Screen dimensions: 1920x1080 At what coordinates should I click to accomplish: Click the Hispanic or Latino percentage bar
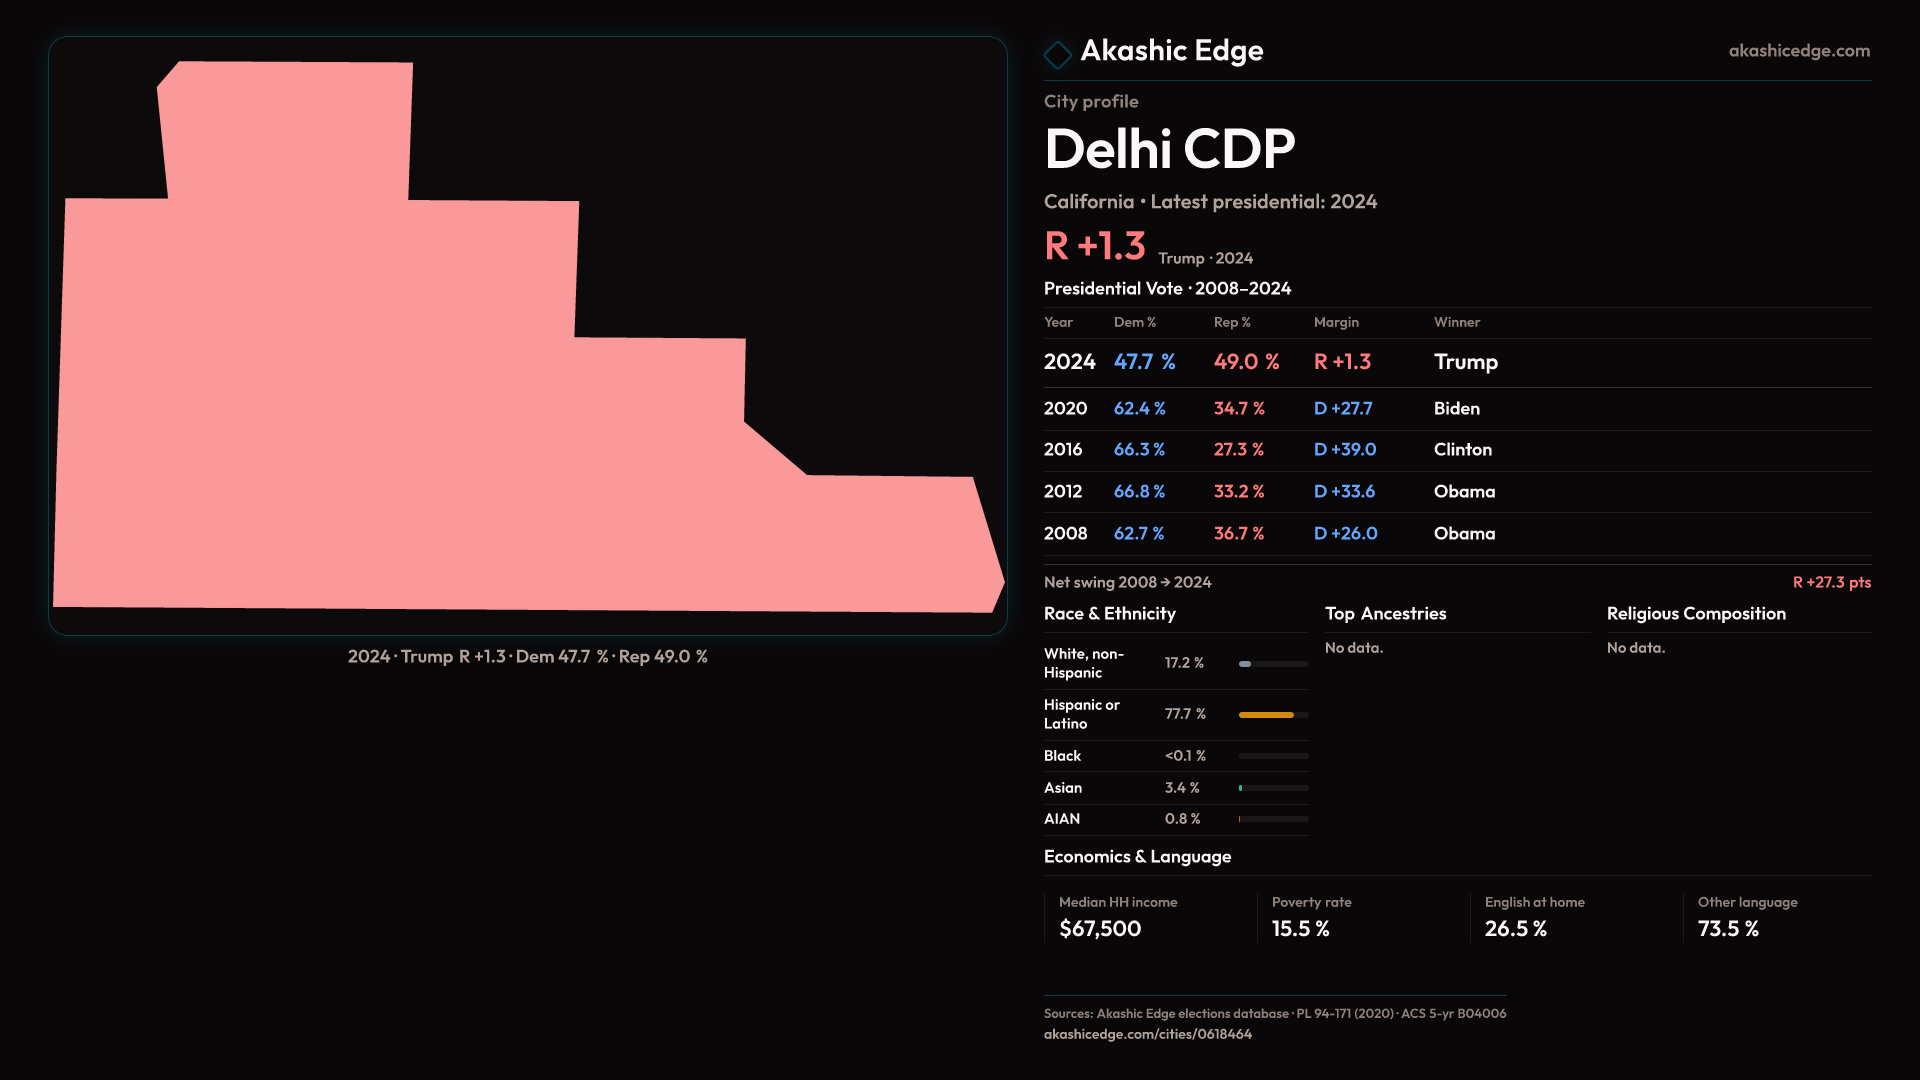click(1272, 715)
